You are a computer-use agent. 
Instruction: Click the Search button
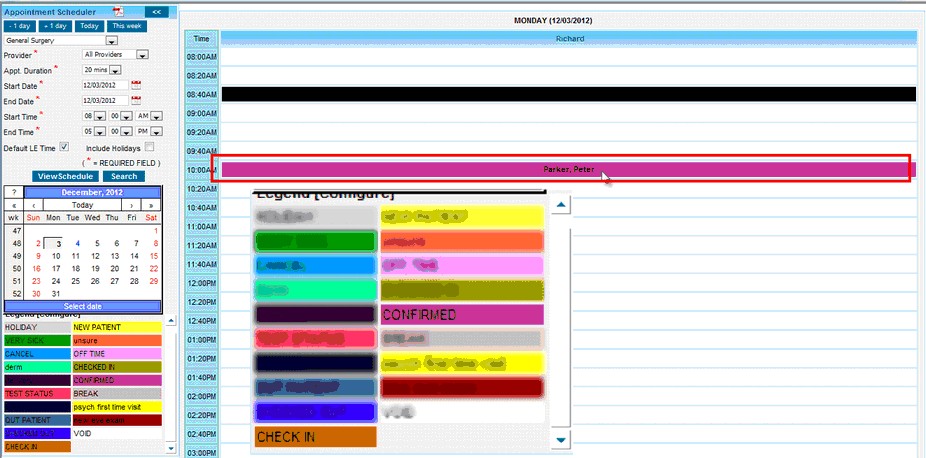pos(124,176)
